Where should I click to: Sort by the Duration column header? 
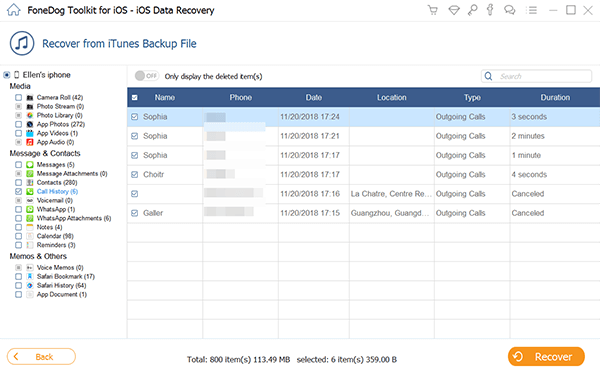(555, 98)
